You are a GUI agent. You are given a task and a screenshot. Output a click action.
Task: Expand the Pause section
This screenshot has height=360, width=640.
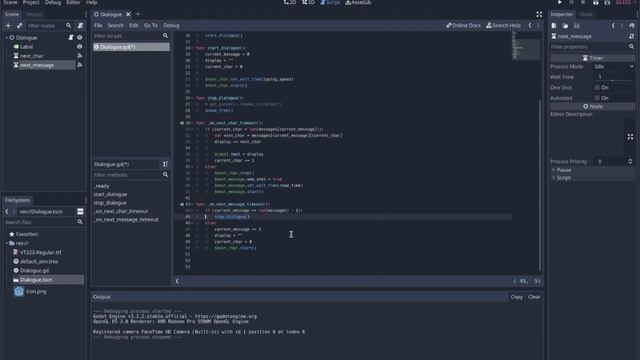pyautogui.click(x=553, y=170)
